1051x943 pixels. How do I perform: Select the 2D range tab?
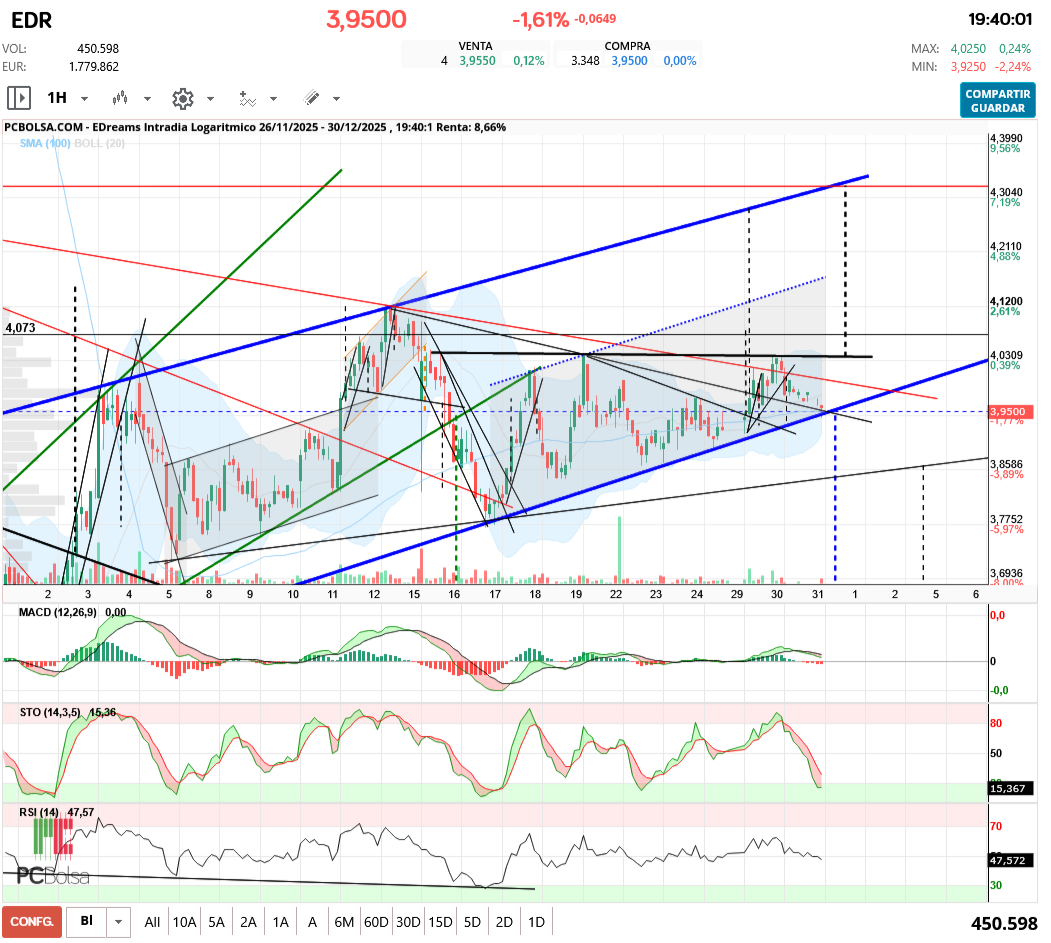pyautogui.click(x=504, y=922)
